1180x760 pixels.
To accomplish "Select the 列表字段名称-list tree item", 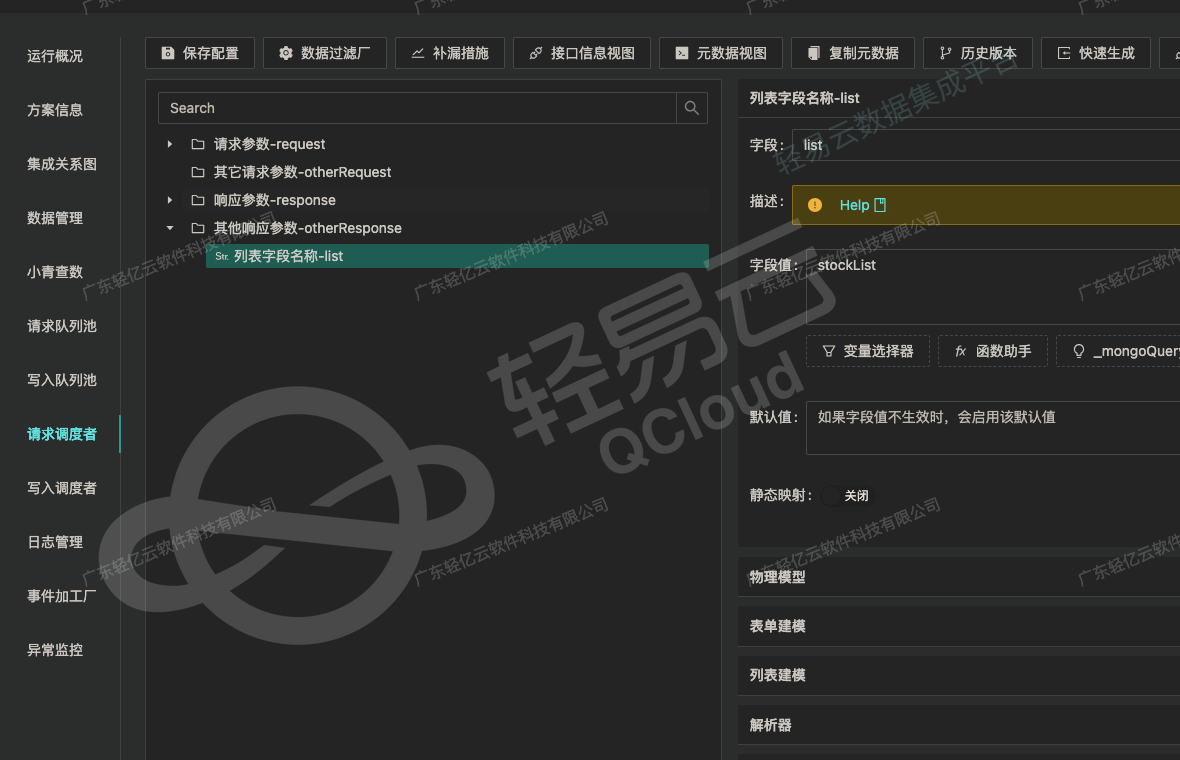I will click(288, 257).
